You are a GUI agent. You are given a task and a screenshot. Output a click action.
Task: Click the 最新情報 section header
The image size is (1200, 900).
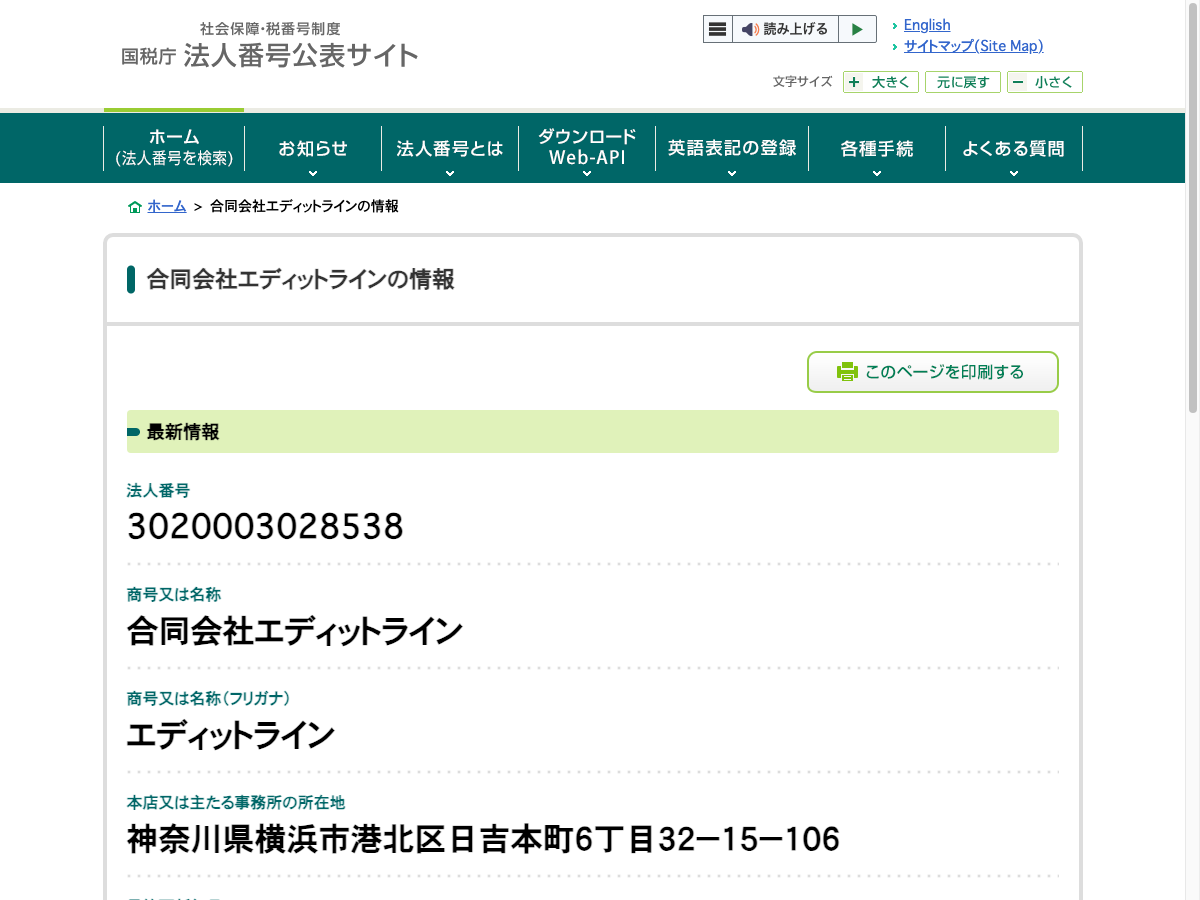pyautogui.click(x=593, y=432)
